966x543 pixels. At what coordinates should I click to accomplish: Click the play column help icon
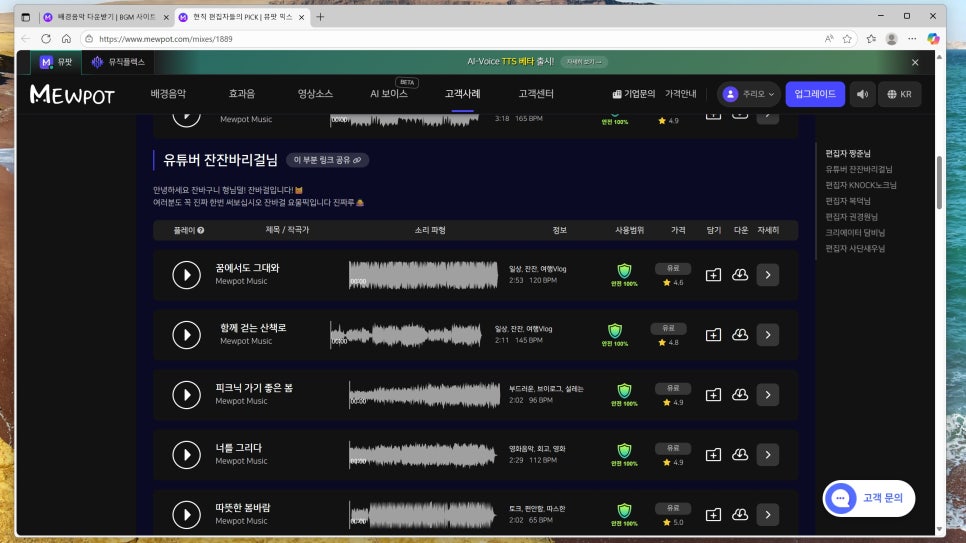pos(201,231)
